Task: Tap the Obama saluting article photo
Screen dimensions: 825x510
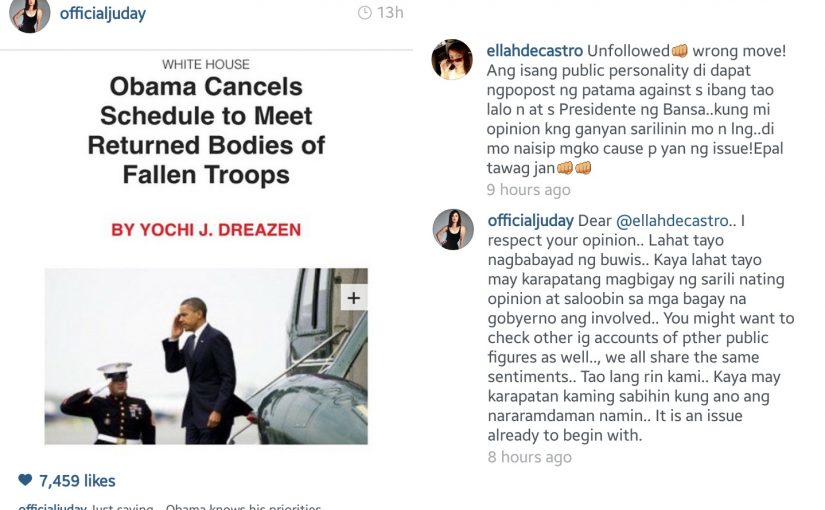Action: pos(206,356)
